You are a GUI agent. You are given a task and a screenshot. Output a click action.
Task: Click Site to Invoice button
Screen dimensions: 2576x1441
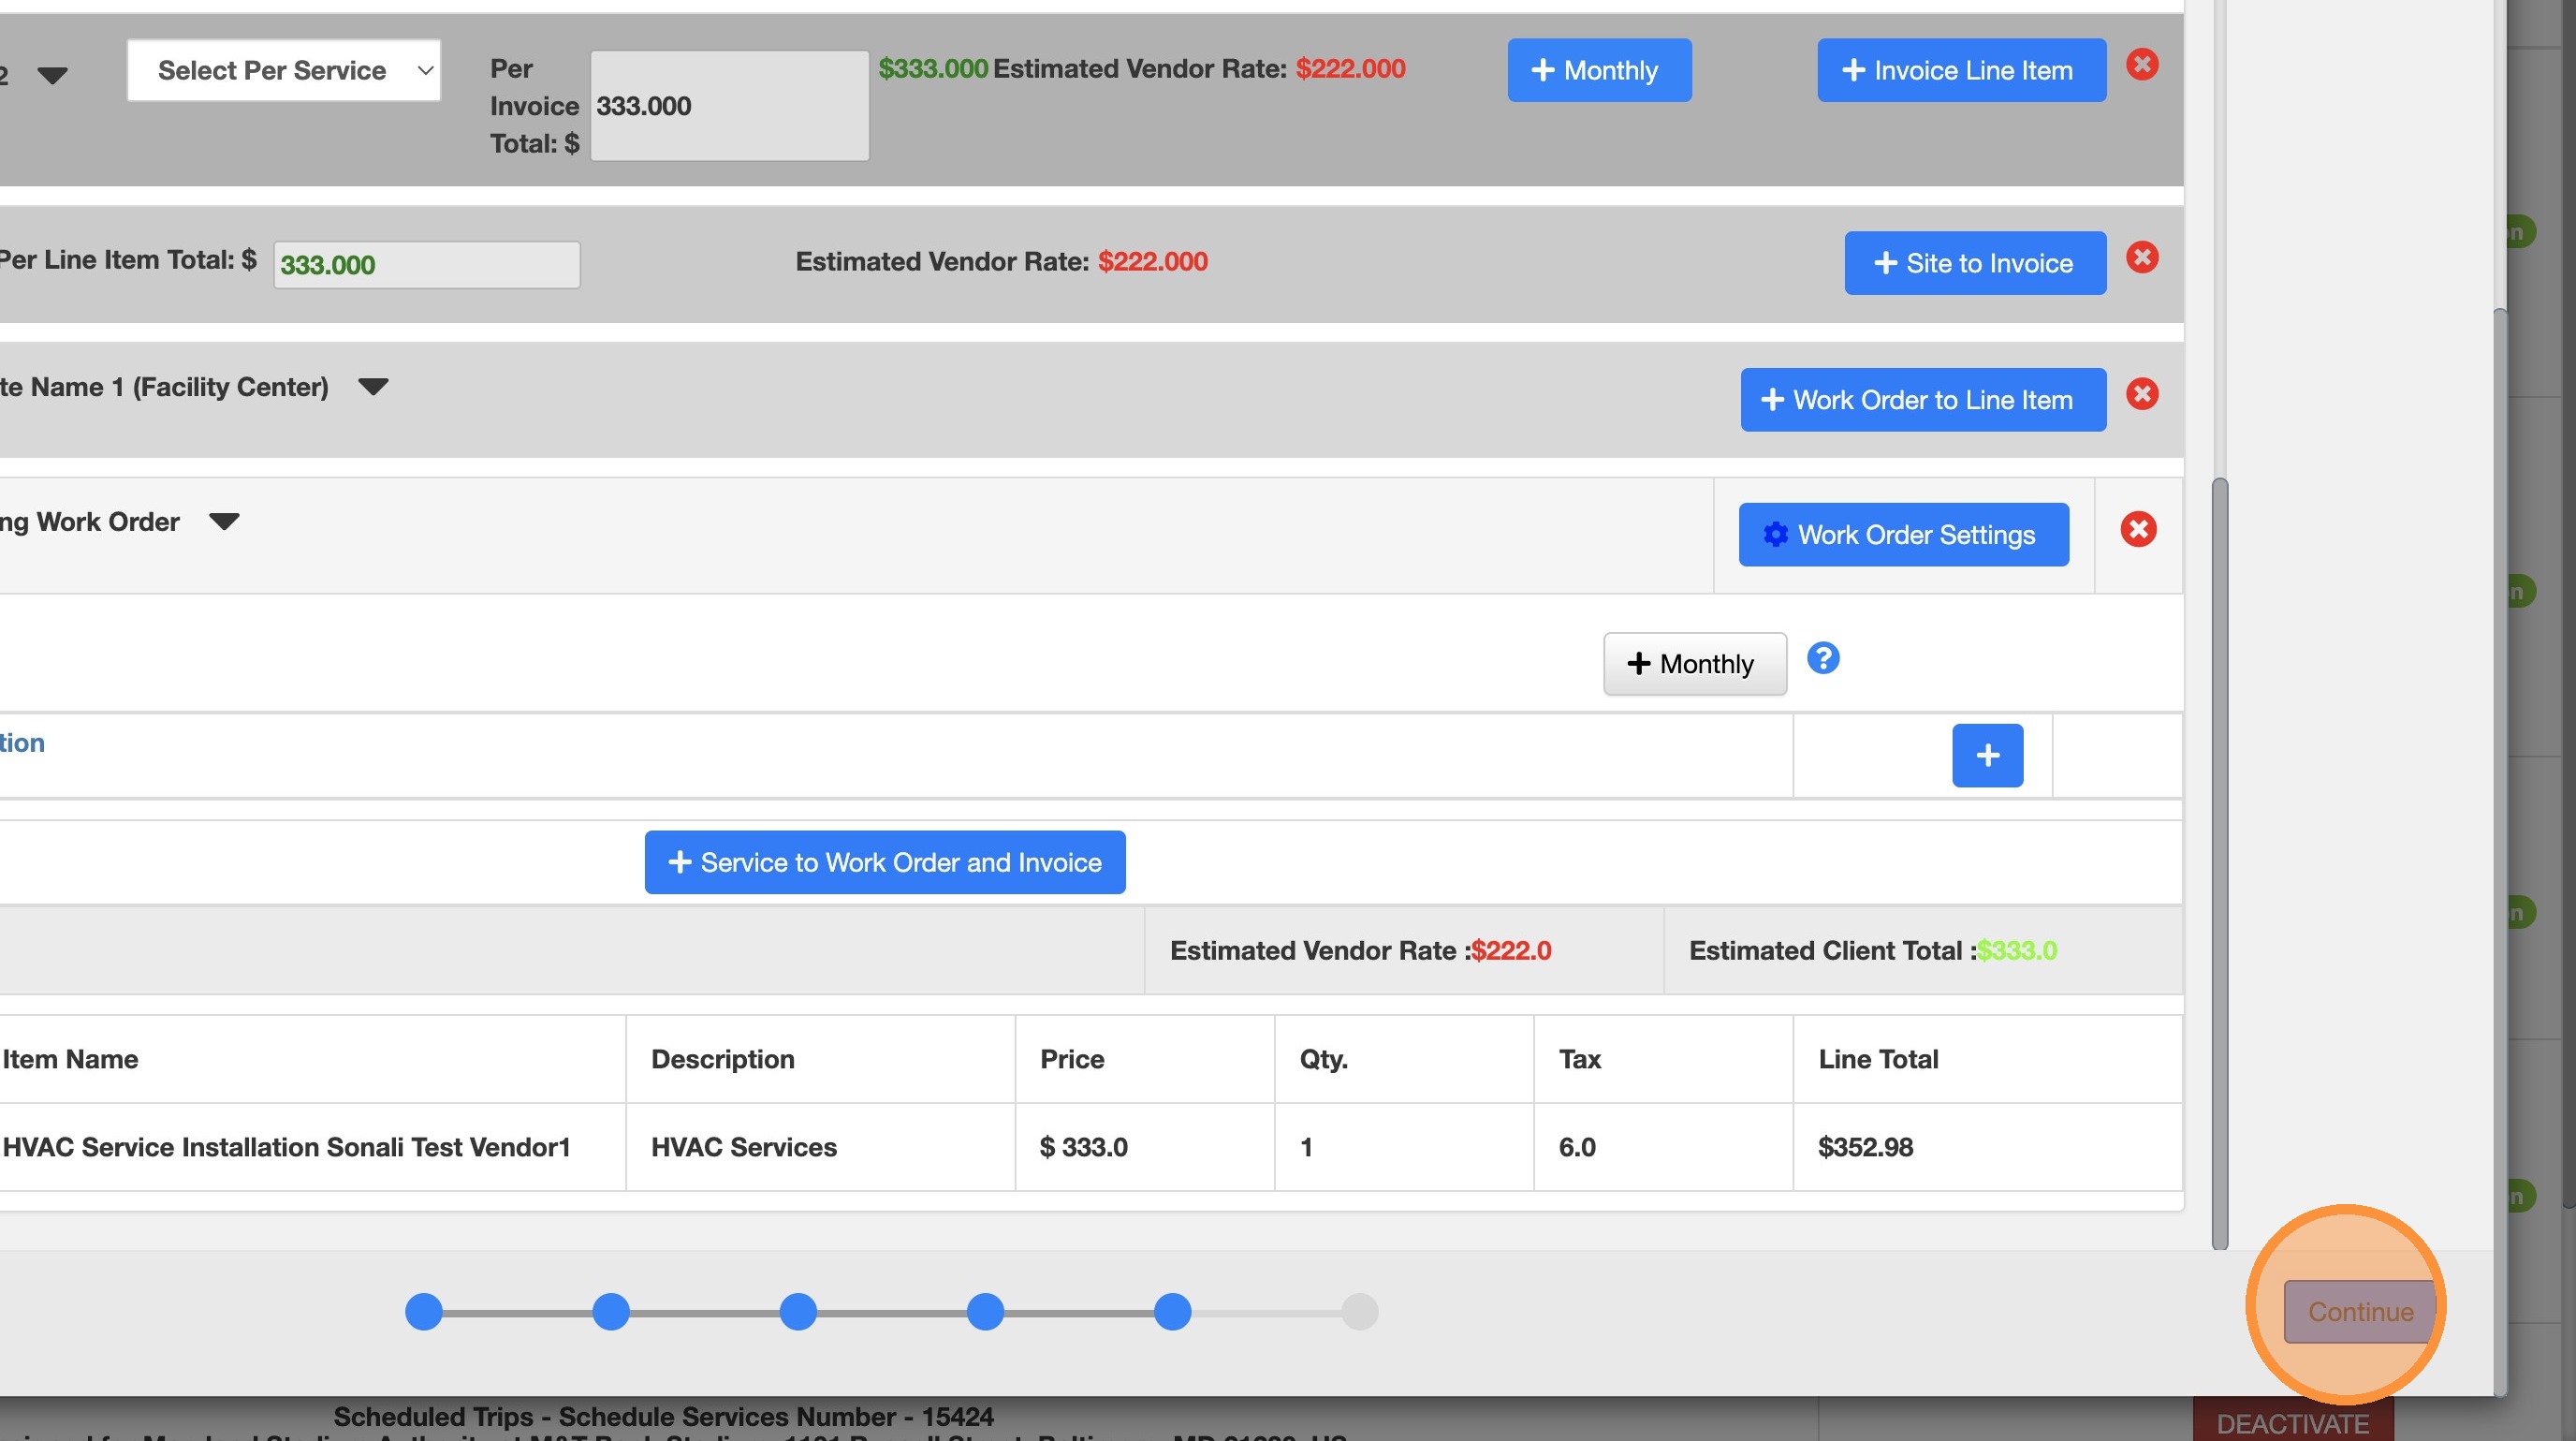[1974, 264]
